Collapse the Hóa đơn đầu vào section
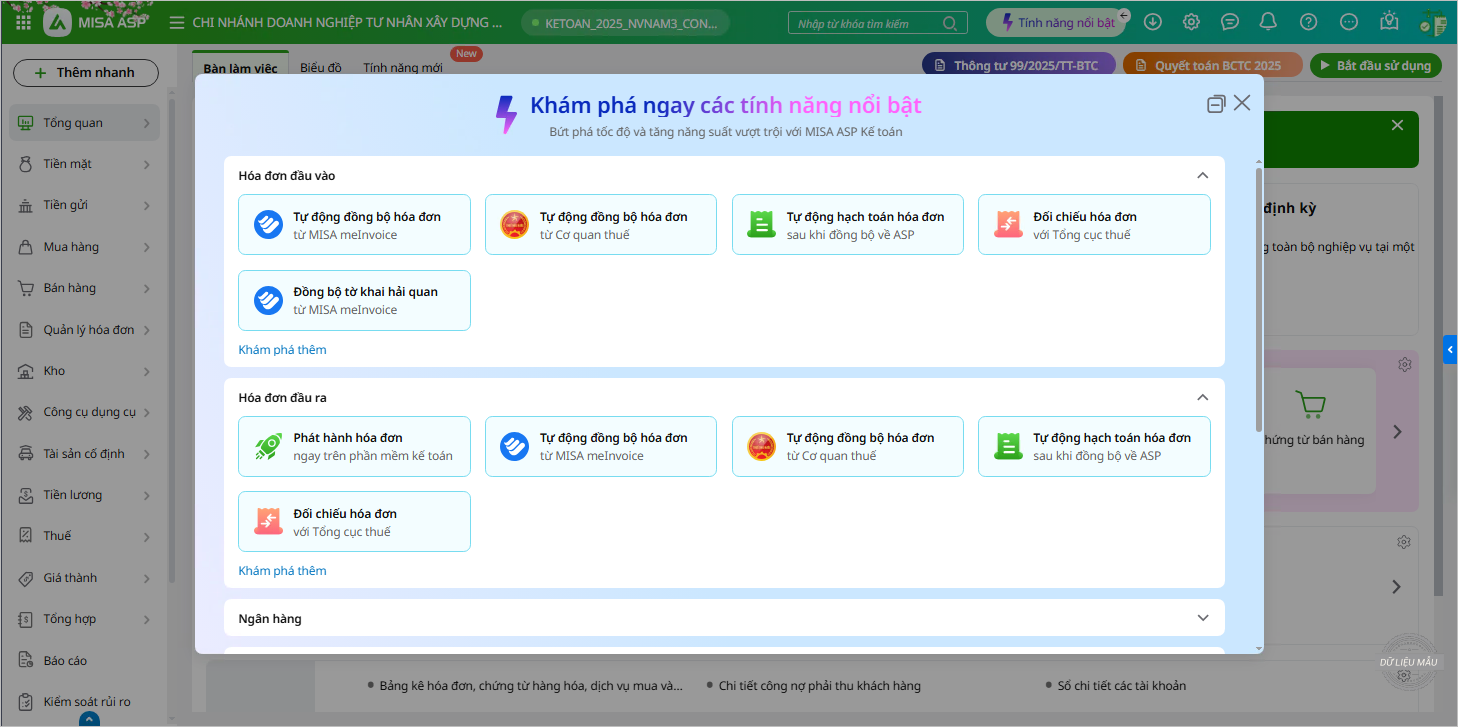This screenshot has width=1458, height=727. point(1203,176)
